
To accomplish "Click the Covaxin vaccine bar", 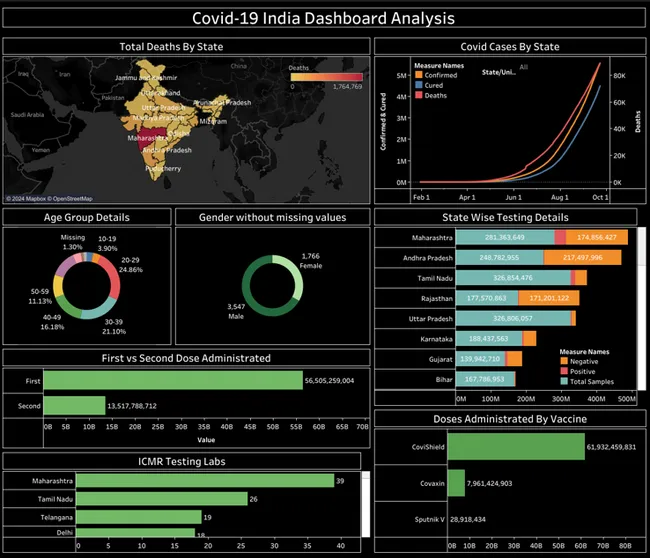I will 456,484.
